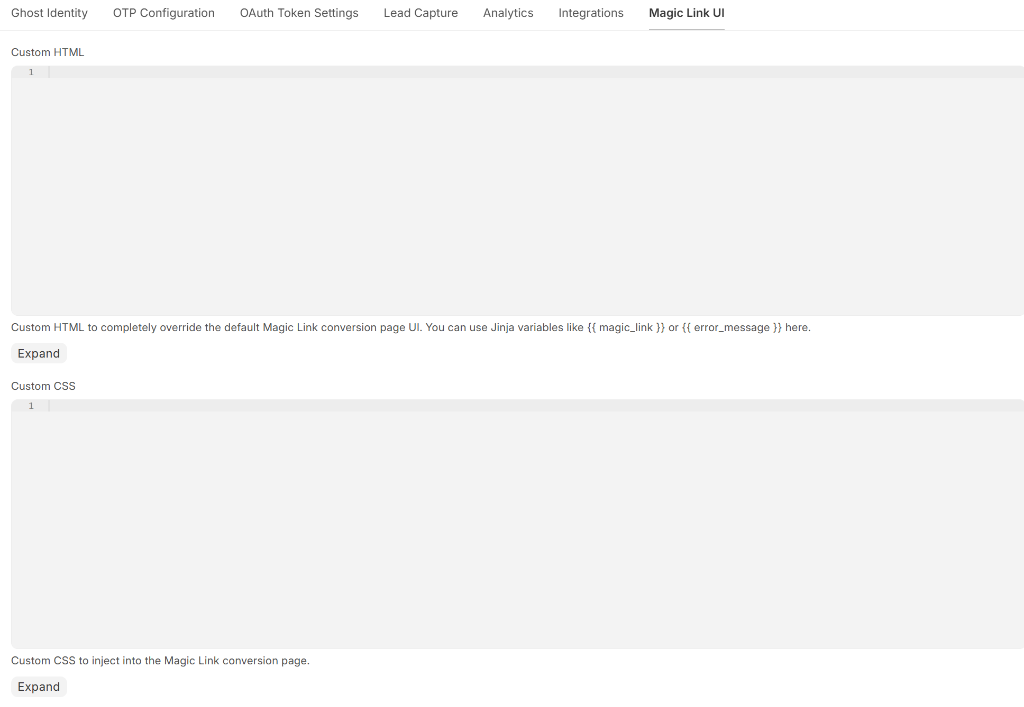Expand the Custom HTML editor
The height and width of the screenshot is (707, 1024).
39,353
